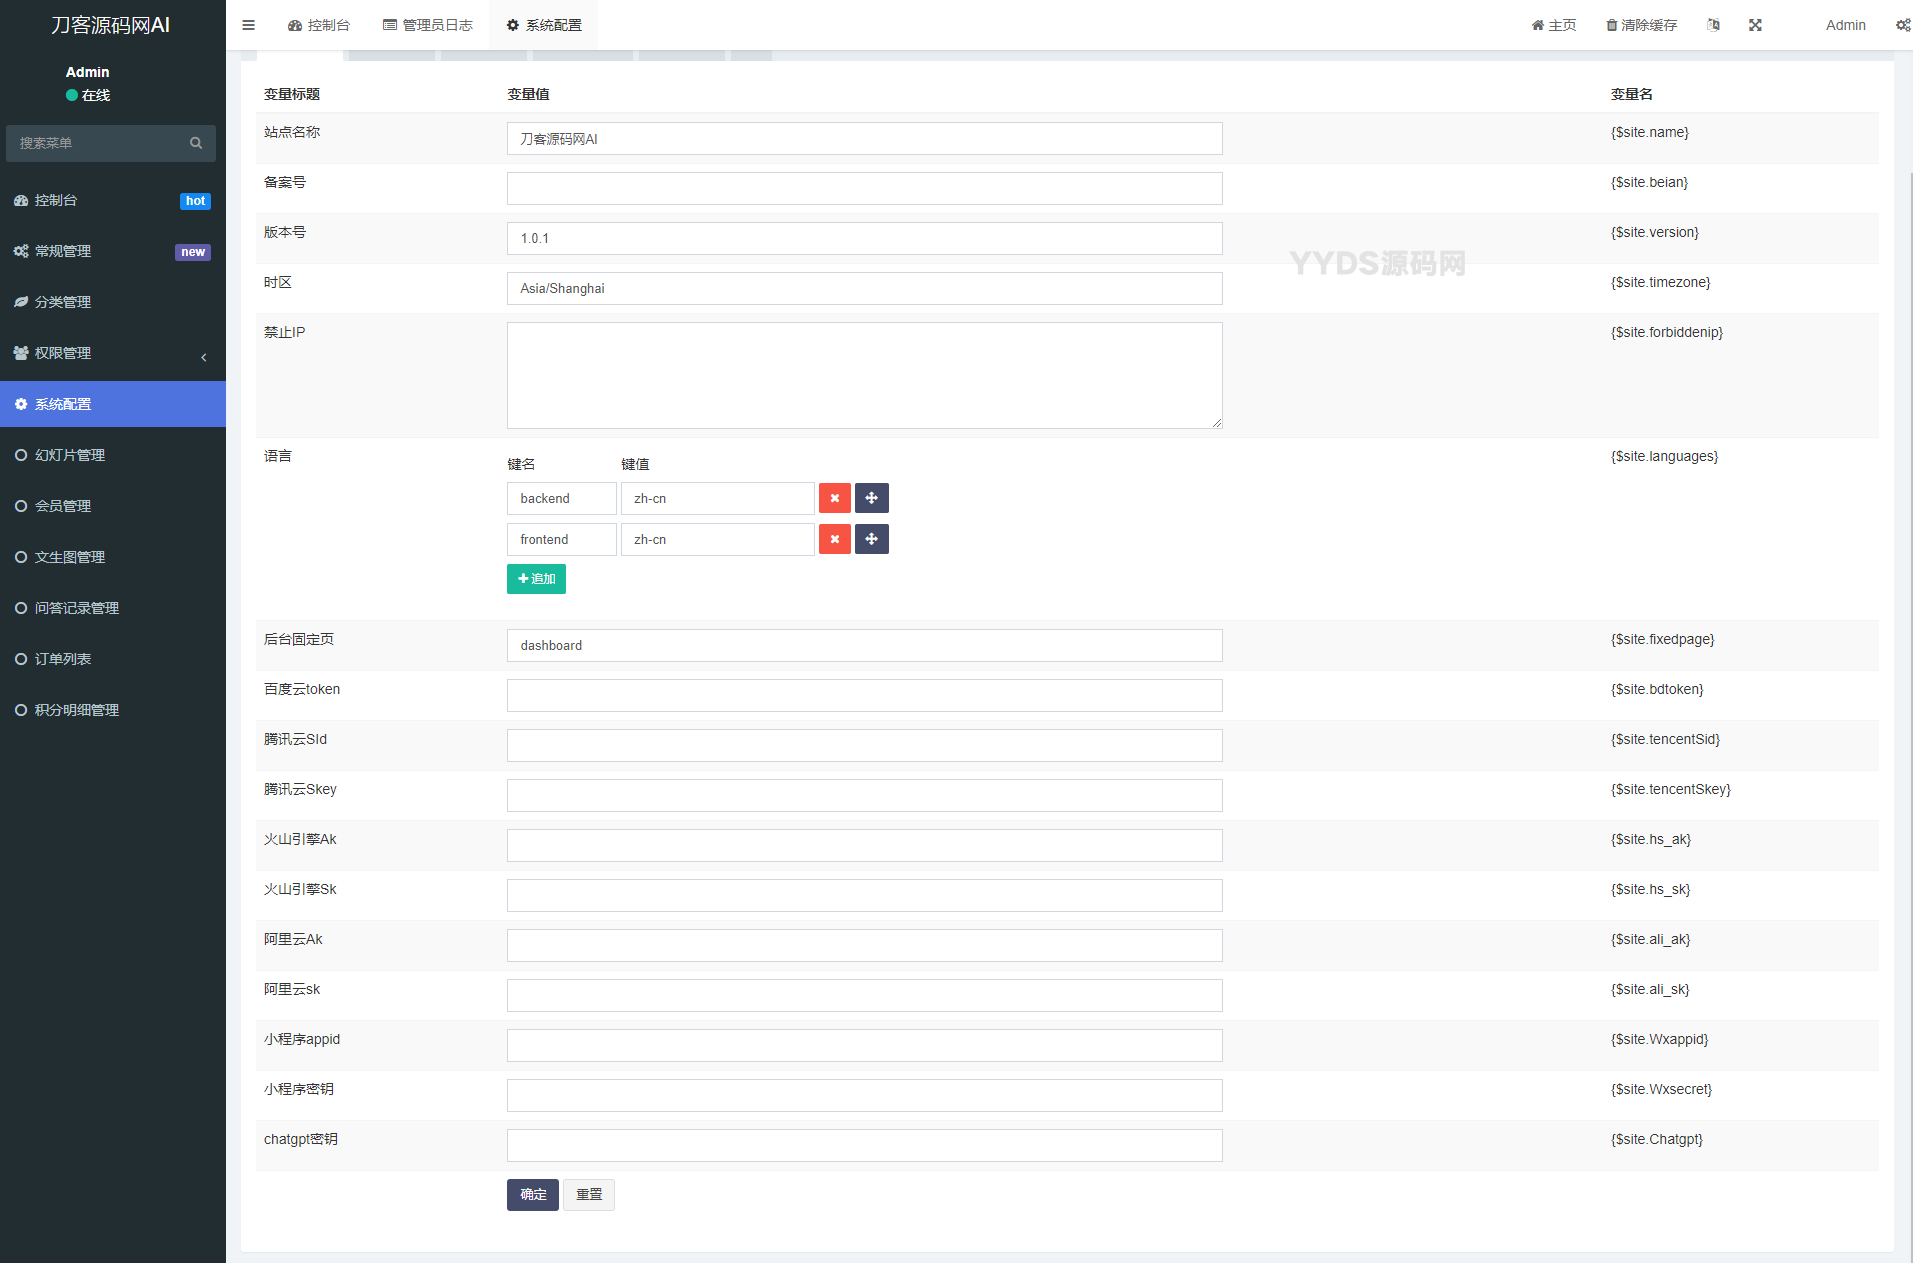Screen dimensions: 1913x1263
Task: Click inside the 禁止IP textarea
Action: pos(864,375)
